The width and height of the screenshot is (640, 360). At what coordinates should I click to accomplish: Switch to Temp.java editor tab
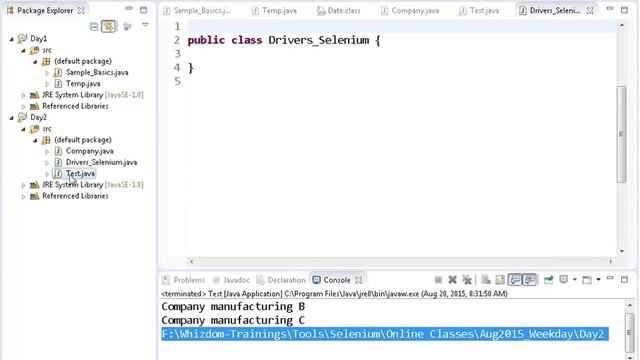click(x=274, y=11)
